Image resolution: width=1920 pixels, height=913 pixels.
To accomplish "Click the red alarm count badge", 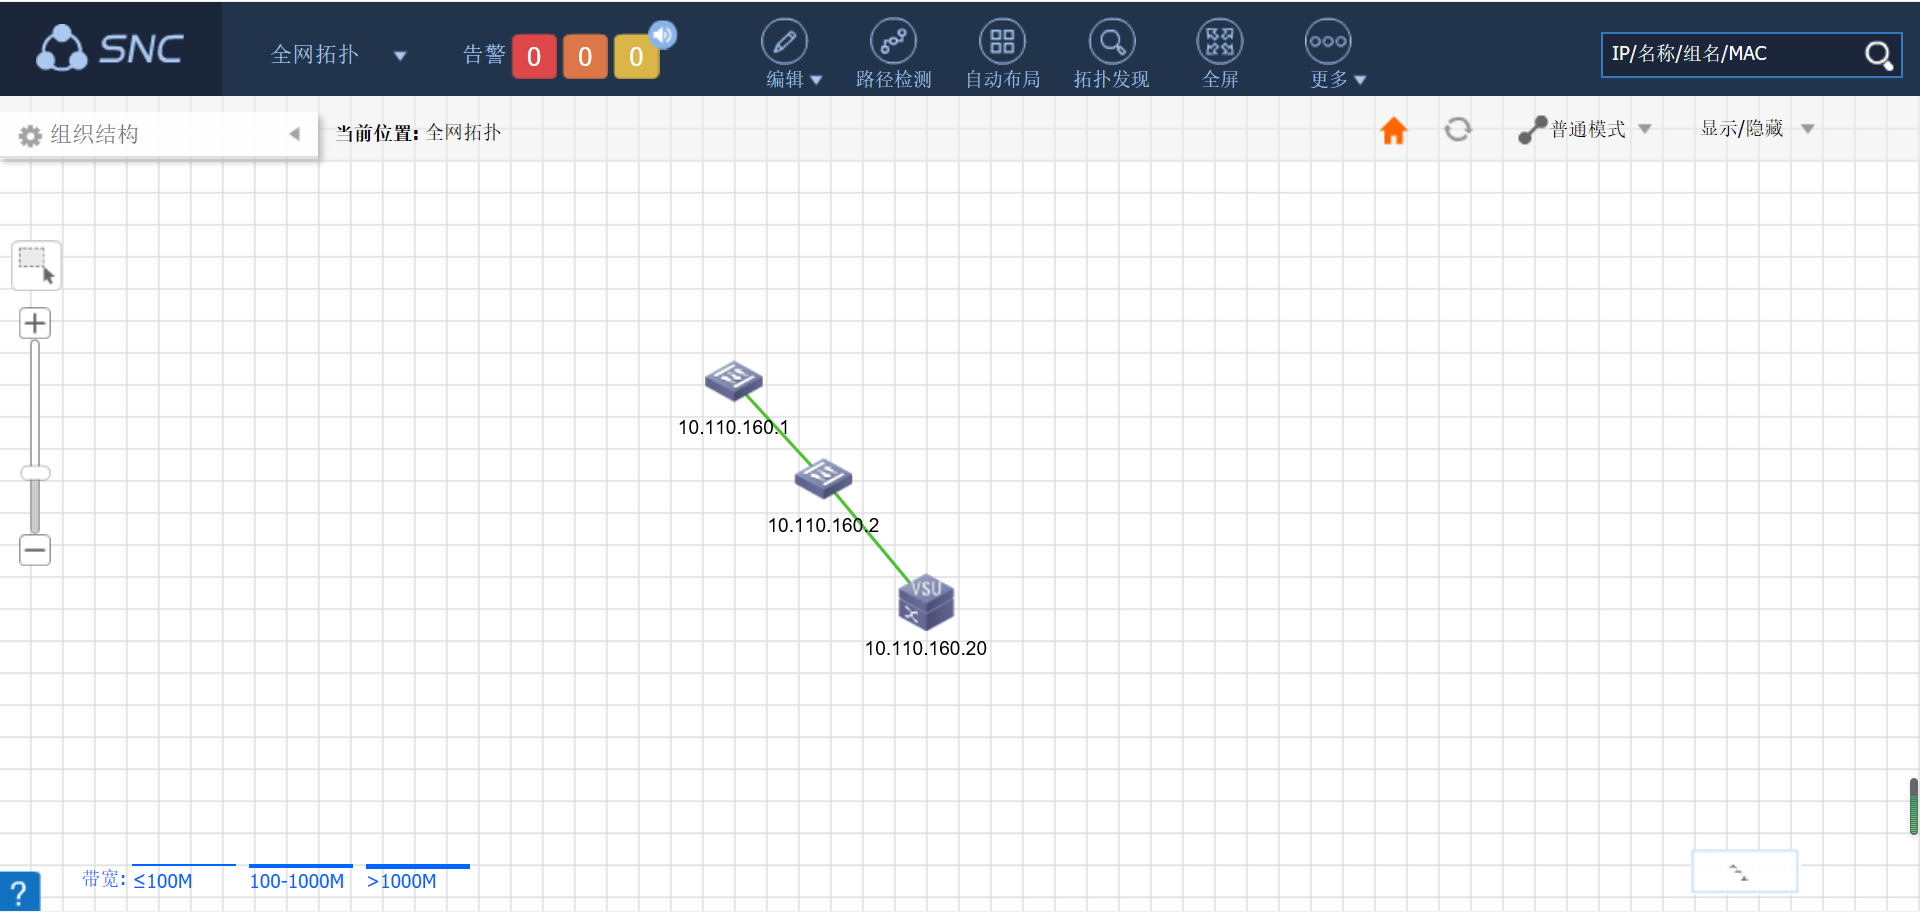I will (x=534, y=57).
